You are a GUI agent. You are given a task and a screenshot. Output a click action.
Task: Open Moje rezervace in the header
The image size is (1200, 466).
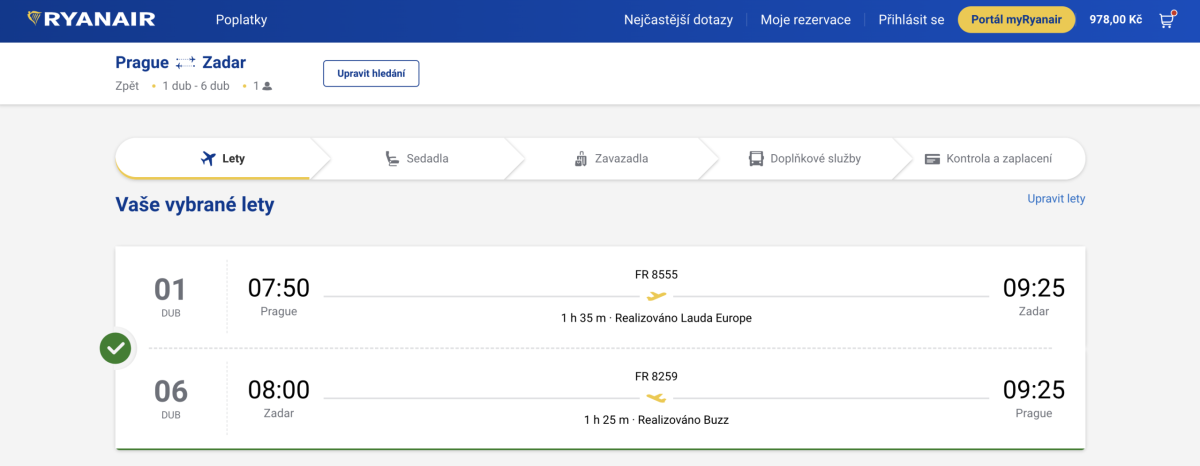805,20
